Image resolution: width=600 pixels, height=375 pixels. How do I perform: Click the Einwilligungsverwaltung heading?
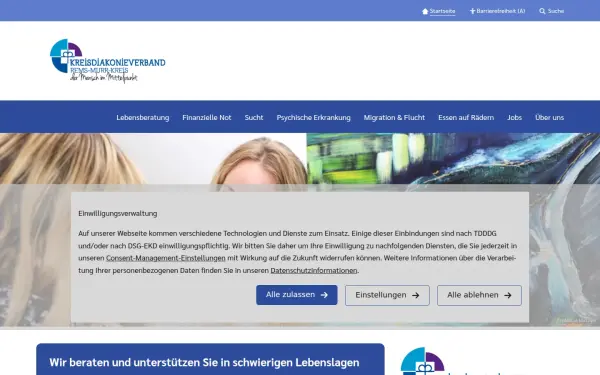point(117,214)
